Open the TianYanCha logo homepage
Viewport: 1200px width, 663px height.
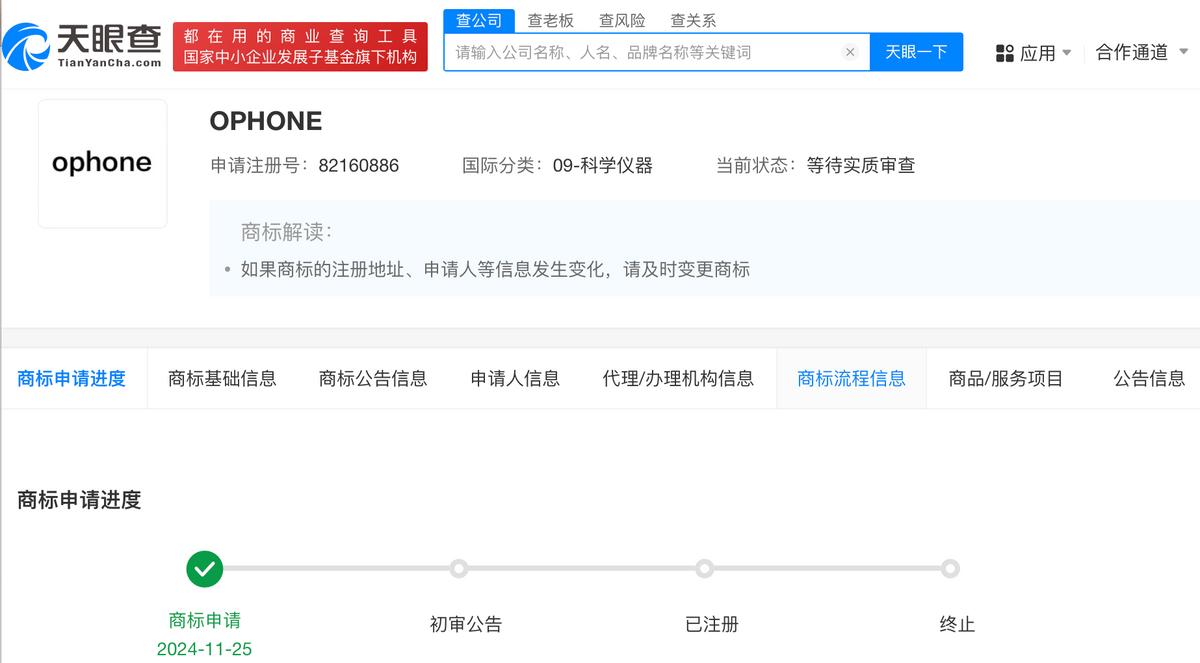pyautogui.click(x=82, y=46)
